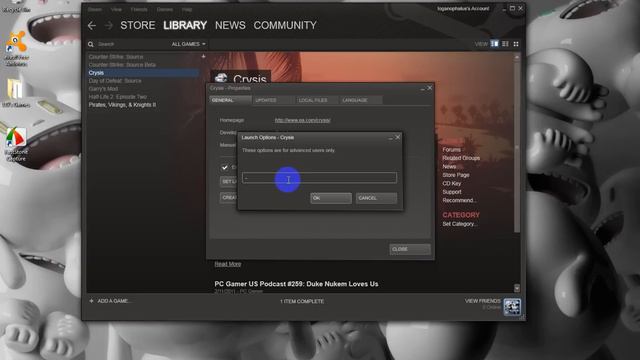Select Crysis in the games list
Screen dimensions: 640x360
click(x=143, y=73)
